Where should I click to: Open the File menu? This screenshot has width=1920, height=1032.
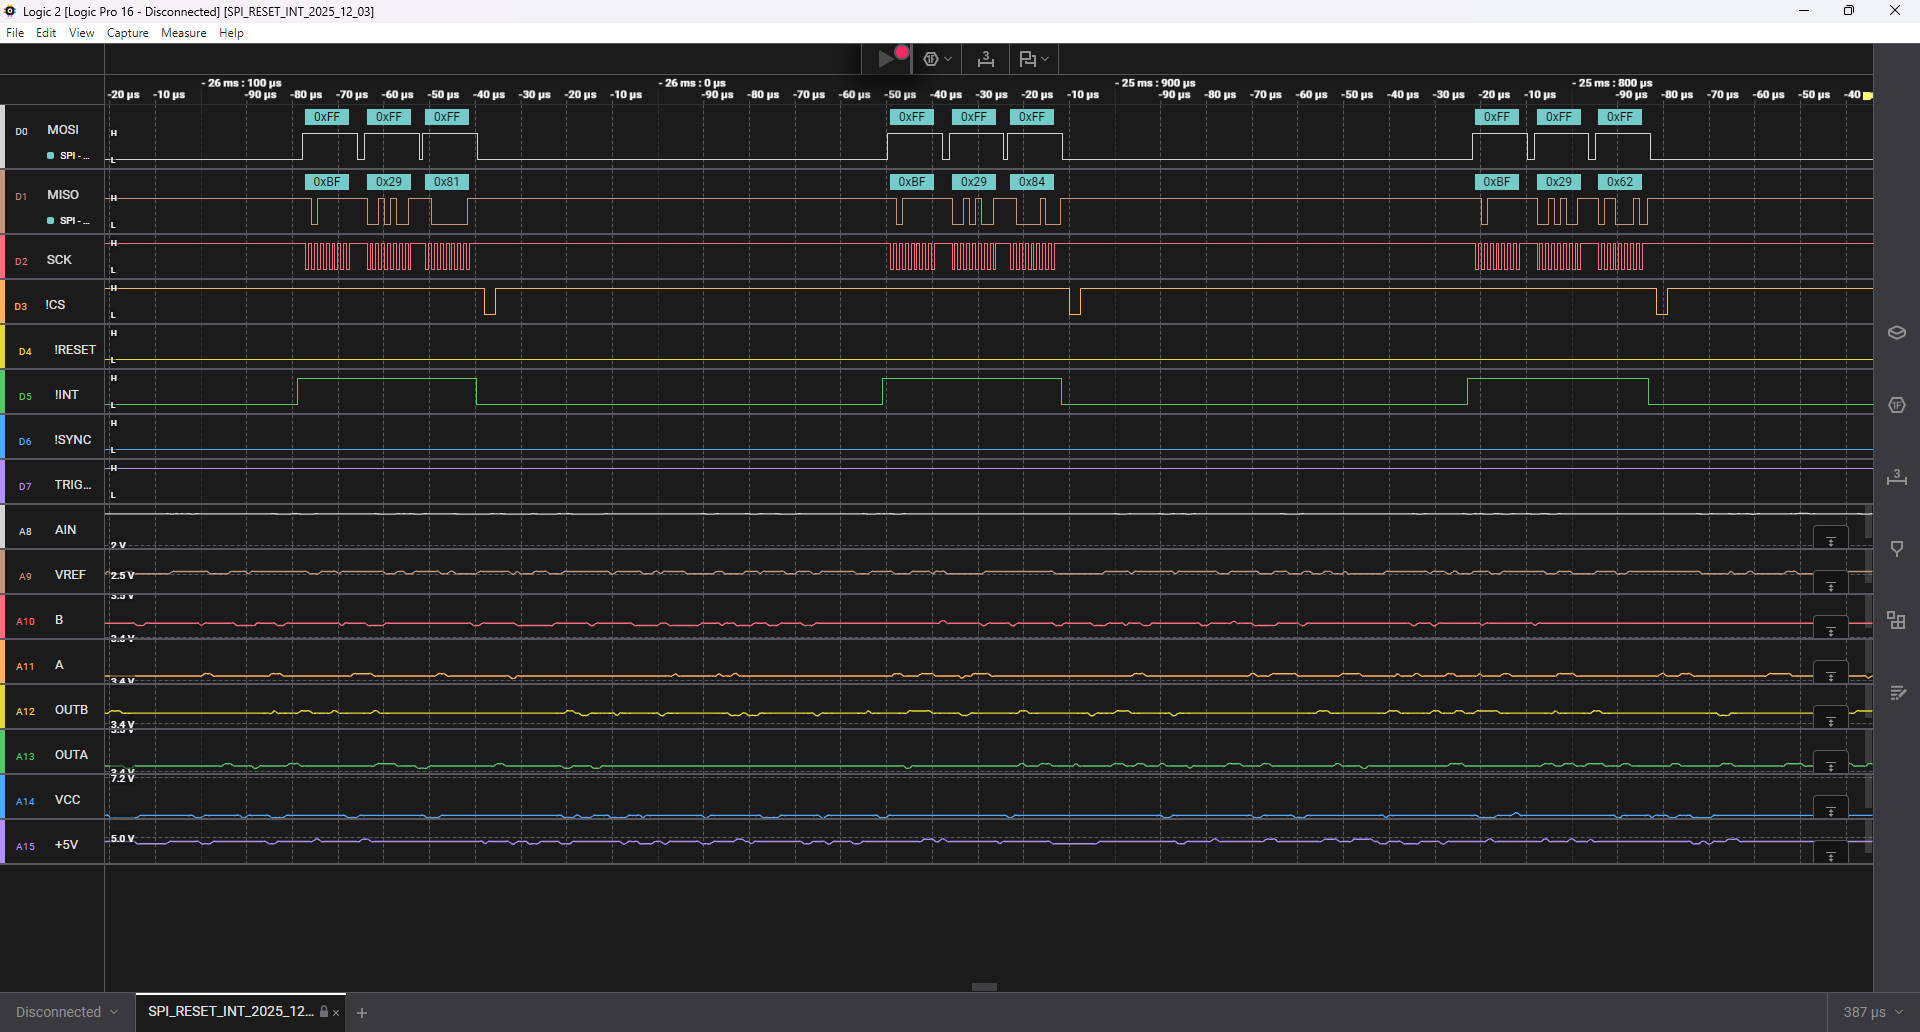[x=15, y=33]
